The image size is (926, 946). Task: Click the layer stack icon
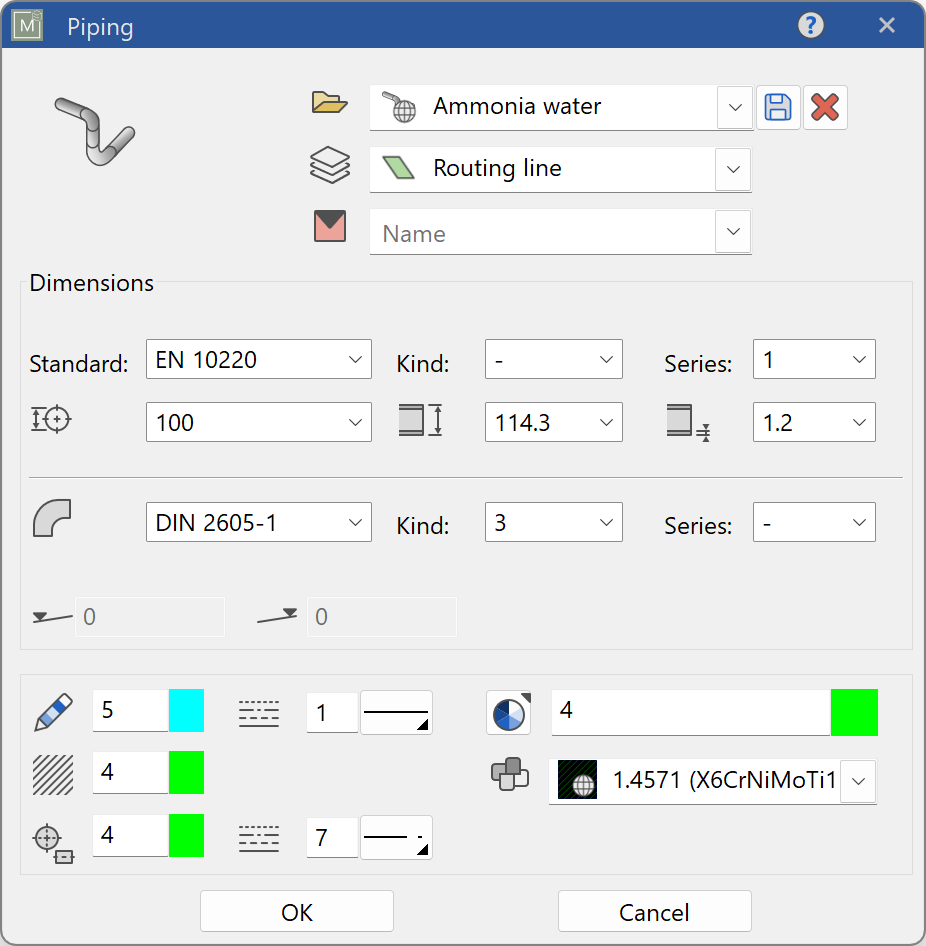click(330, 164)
